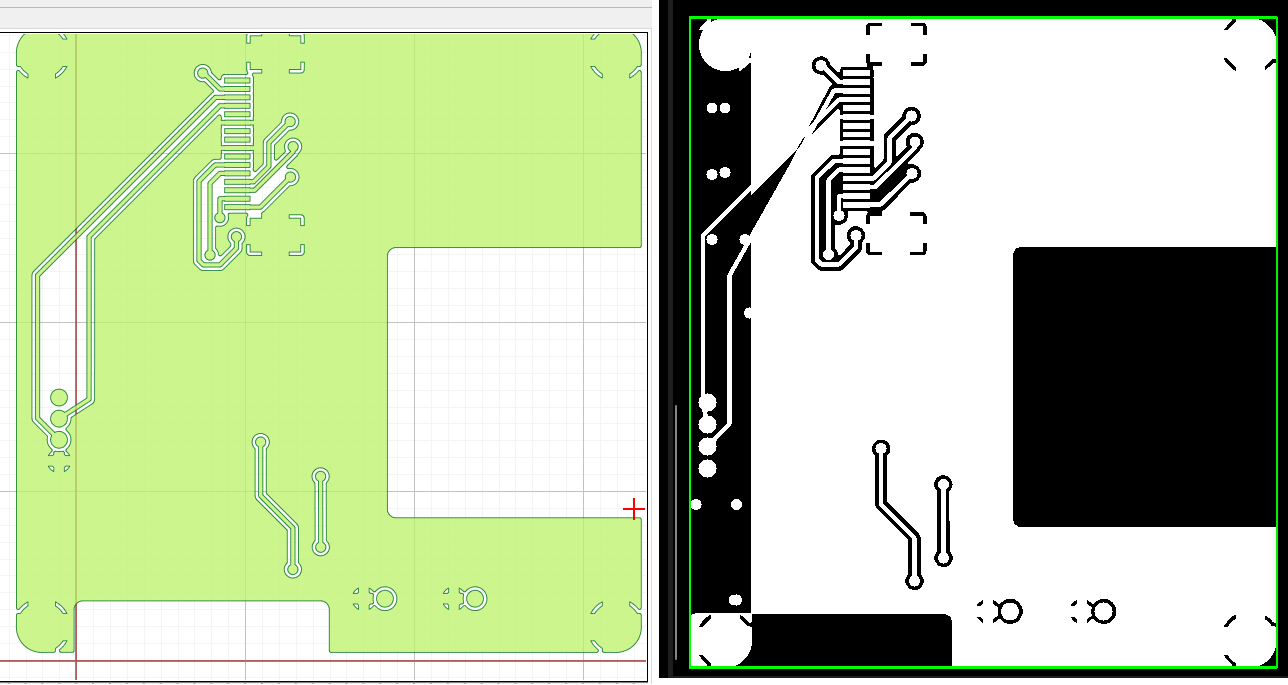Click the bottom via of the diagonal trace in the right image
Image resolution: width=1288 pixels, height=685 pixels.
pyautogui.click(x=914, y=580)
